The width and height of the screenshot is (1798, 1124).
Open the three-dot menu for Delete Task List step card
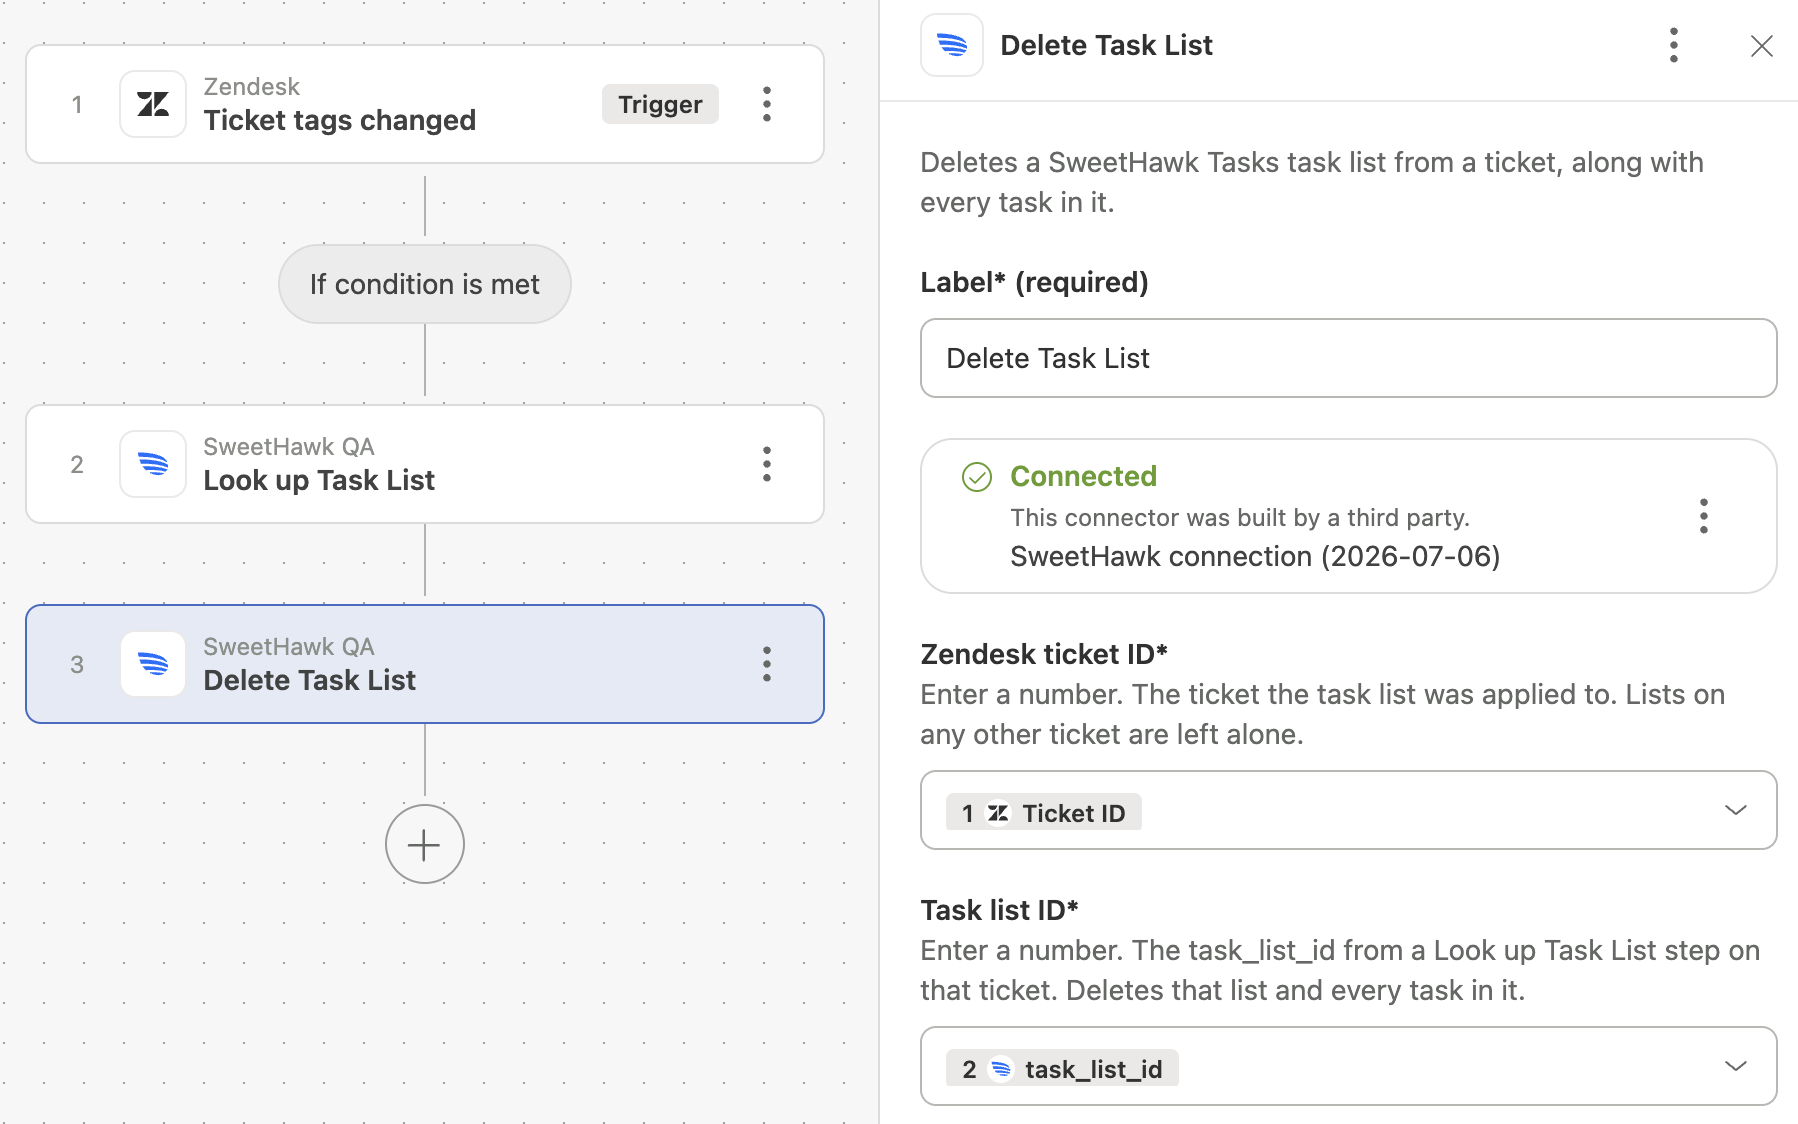point(767,664)
